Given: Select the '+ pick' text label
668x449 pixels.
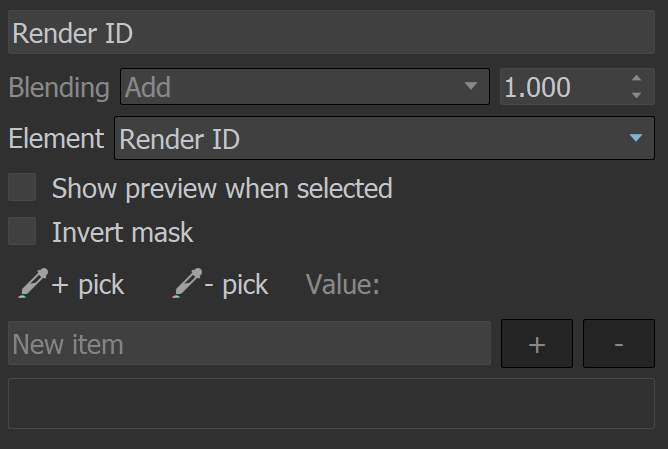Looking at the screenshot, I should click(88, 285).
